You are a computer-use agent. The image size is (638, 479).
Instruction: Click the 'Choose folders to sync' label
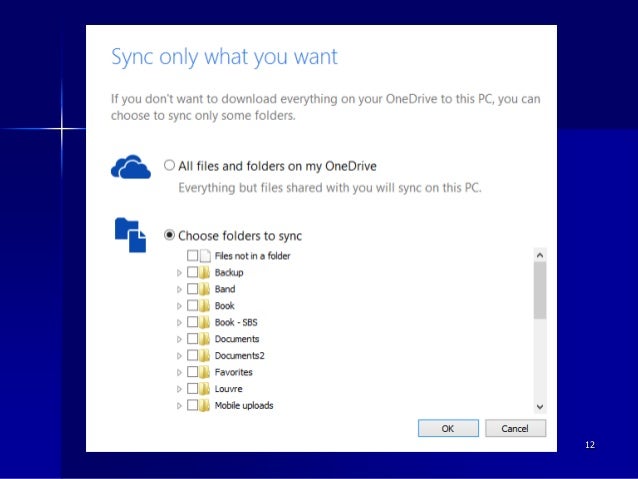(240, 236)
